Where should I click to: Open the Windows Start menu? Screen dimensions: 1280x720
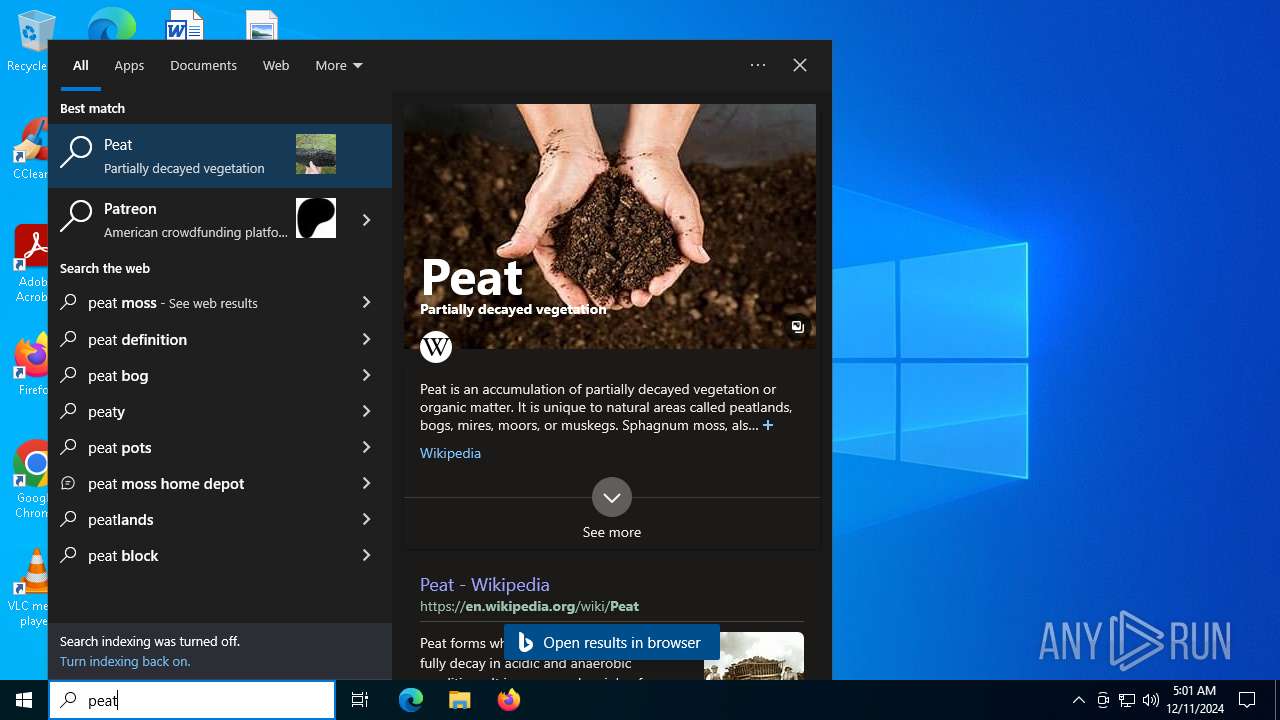click(24, 700)
